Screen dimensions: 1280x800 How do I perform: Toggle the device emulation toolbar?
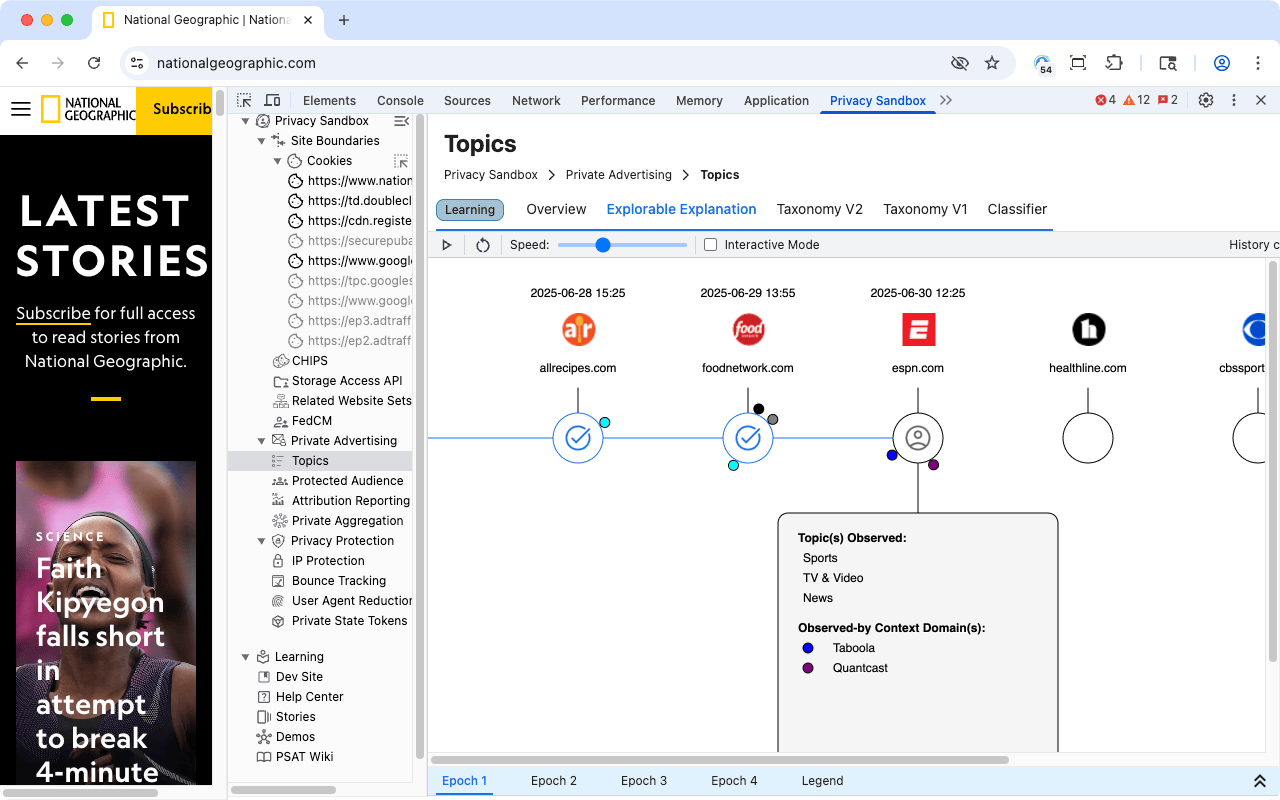(273, 100)
